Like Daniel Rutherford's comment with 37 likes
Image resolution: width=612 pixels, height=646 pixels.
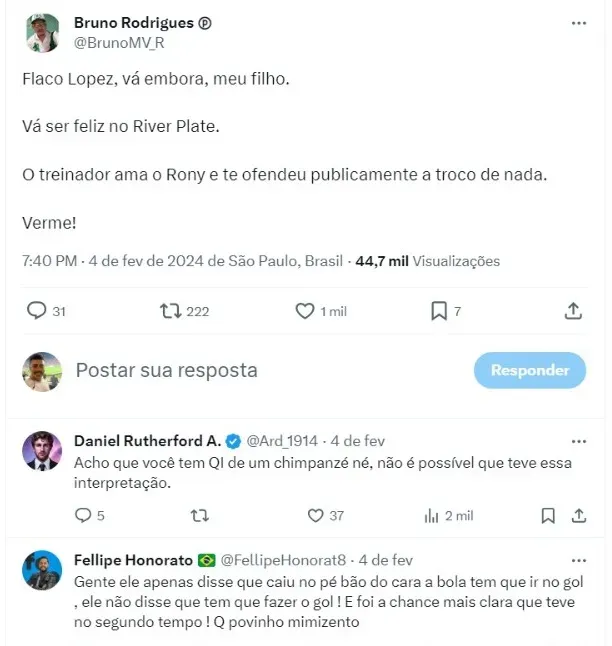(x=316, y=516)
